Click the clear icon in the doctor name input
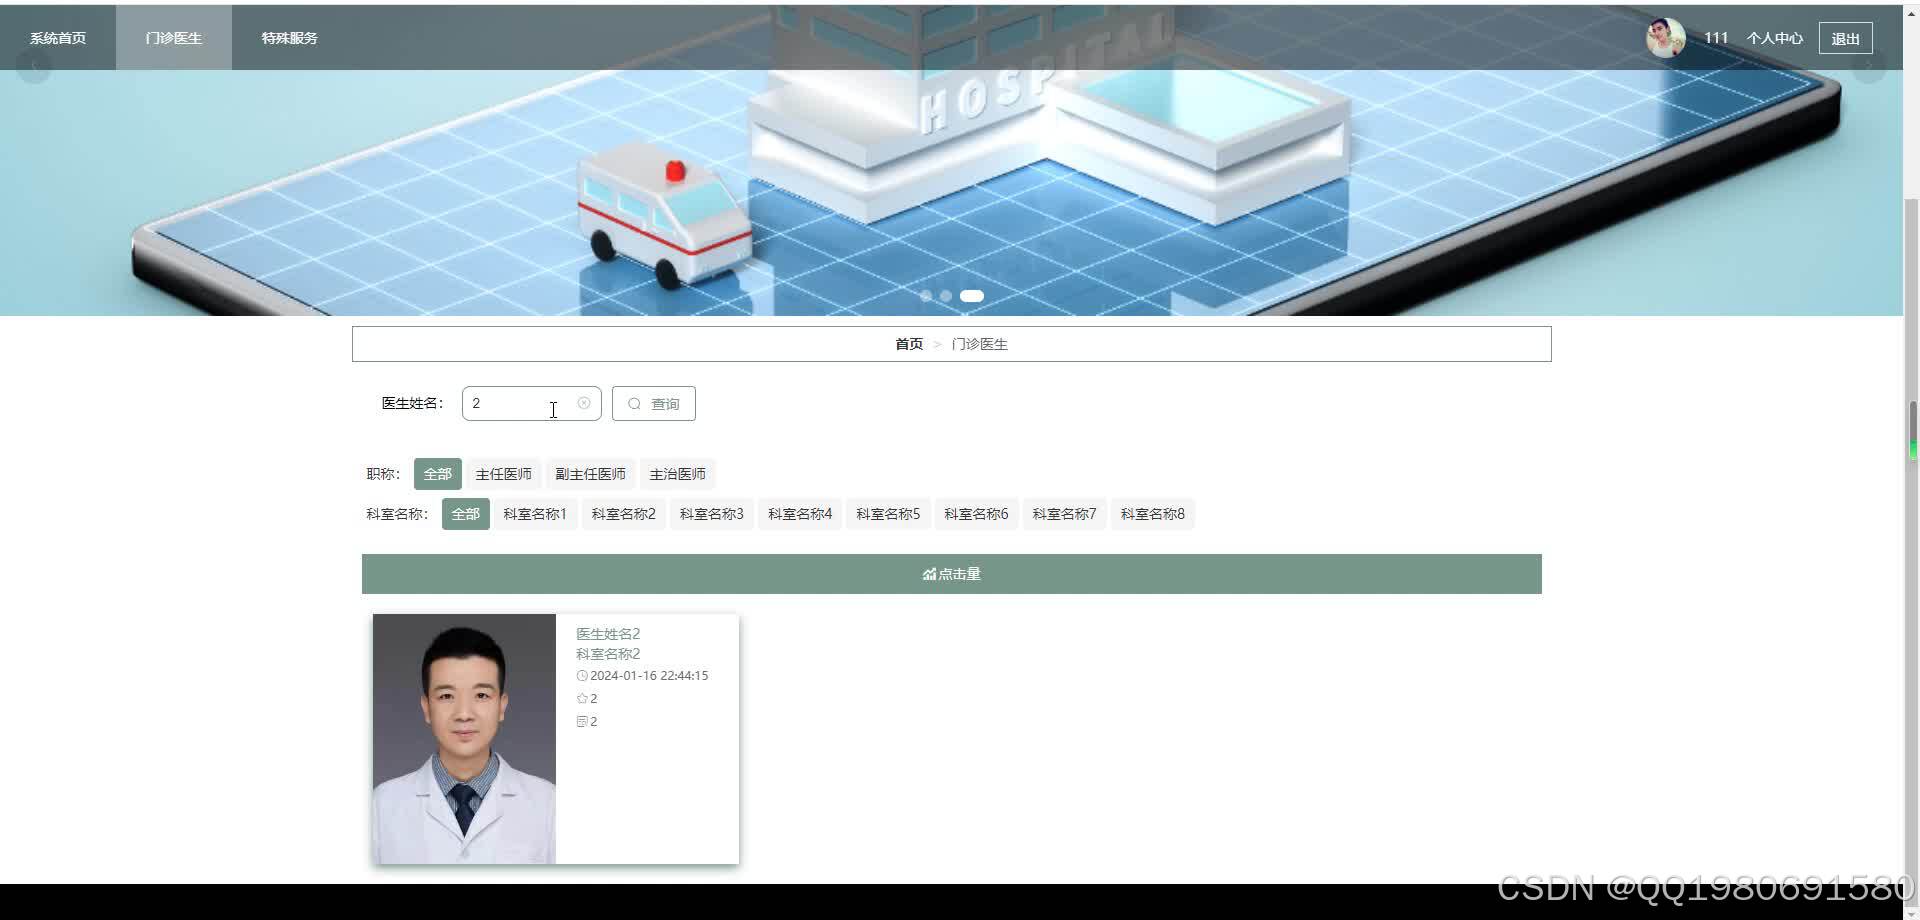 click(x=584, y=402)
